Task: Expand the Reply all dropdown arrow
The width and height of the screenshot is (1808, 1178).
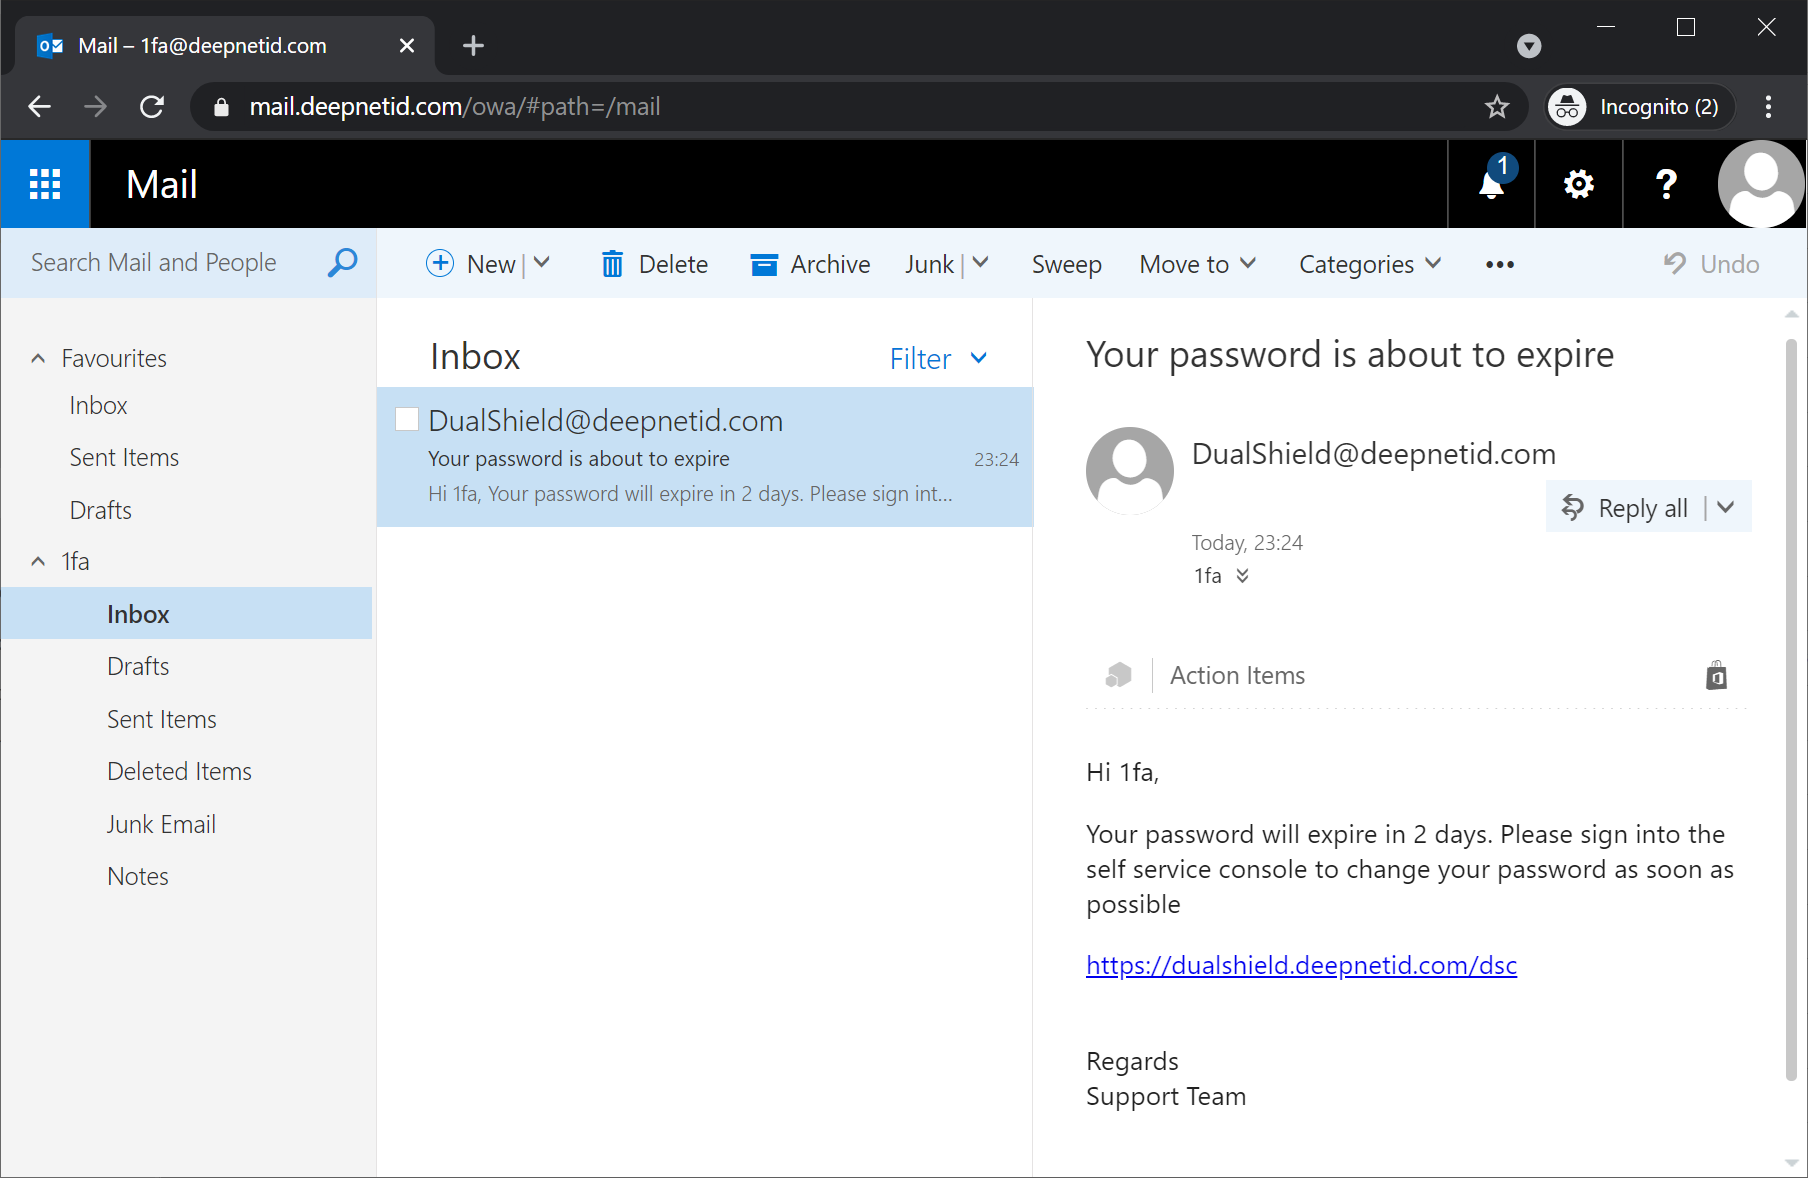Action: click(1726, 507)
